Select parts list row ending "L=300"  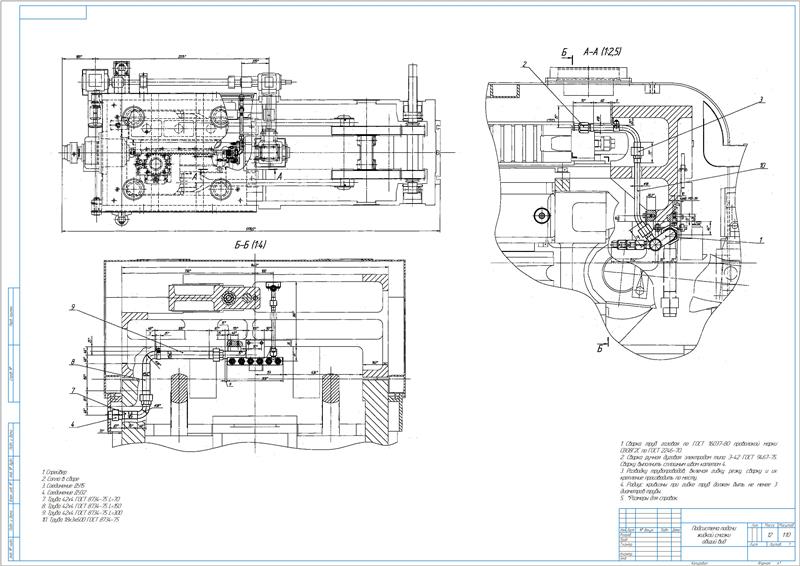tap(82, 512)
